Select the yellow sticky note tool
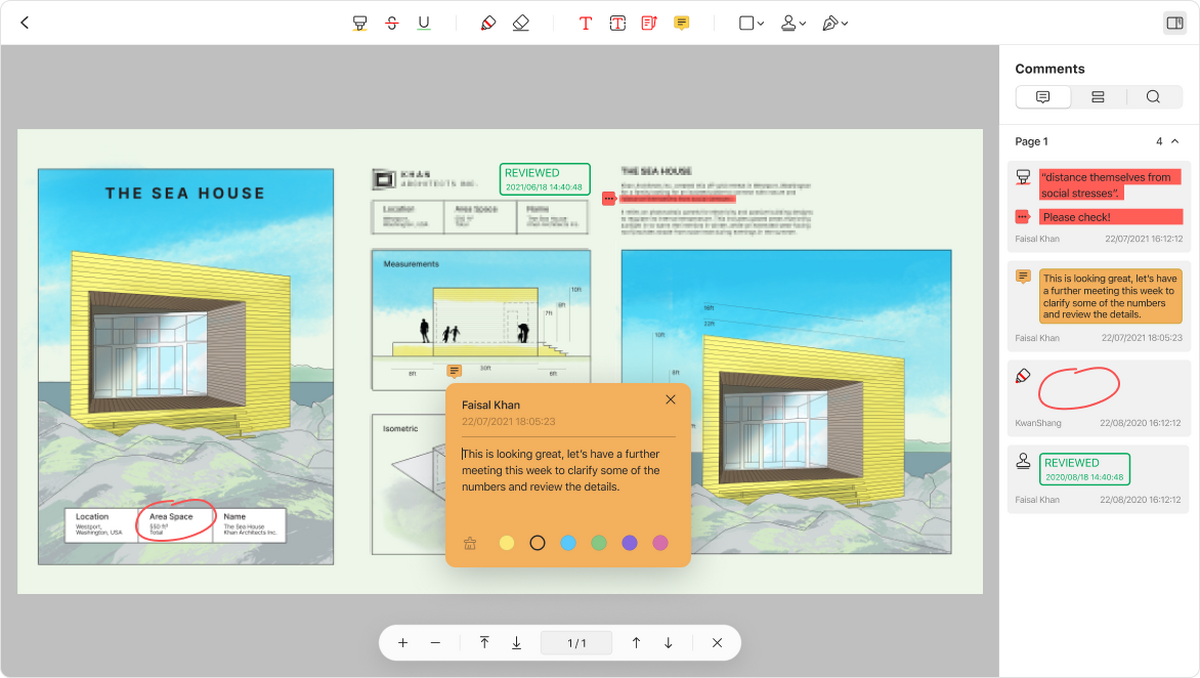 (x=681, y=23)
